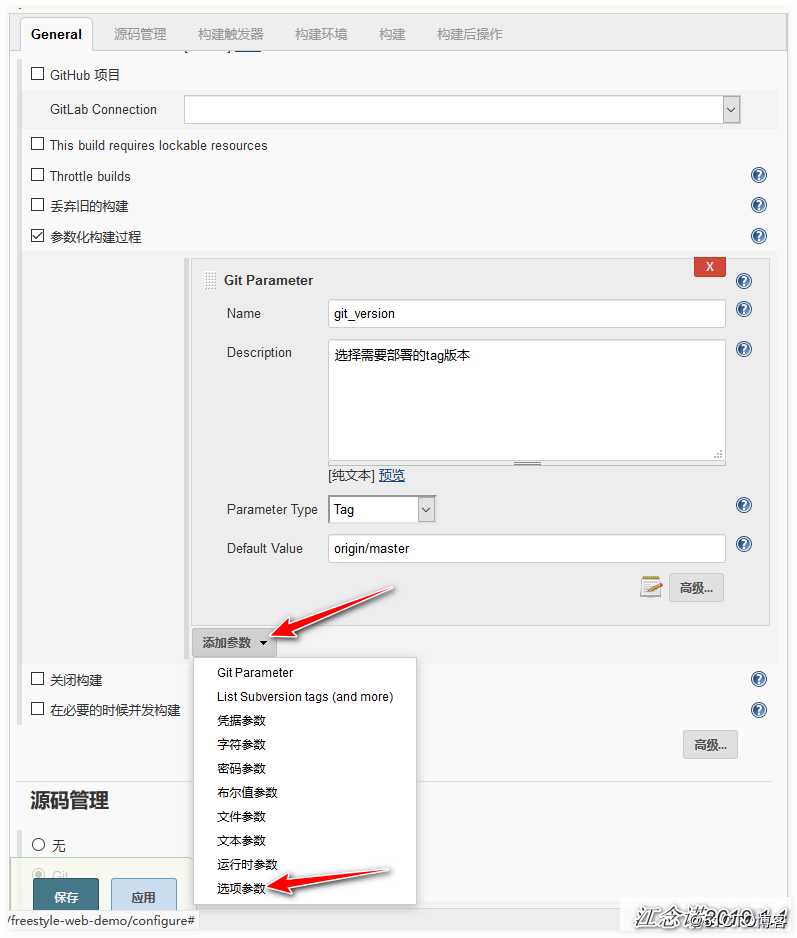
Task: Choose 字符参数 menu item
Action: (x=305, y=745)
